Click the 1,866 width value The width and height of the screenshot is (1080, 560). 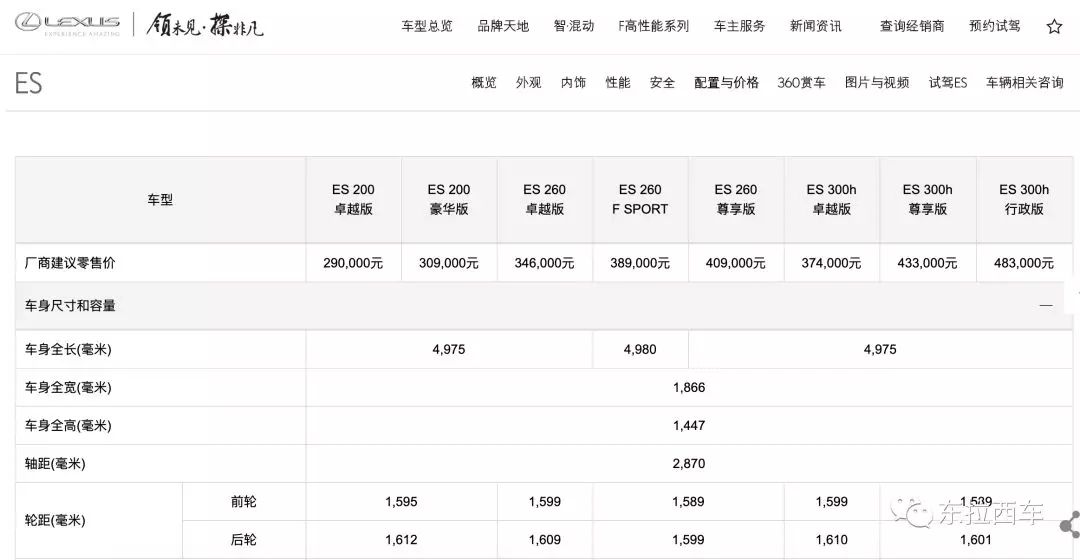tap(689, 388)
